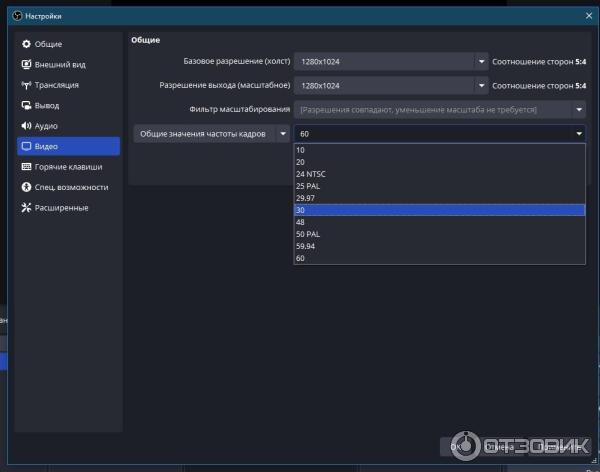Choose 50 PAL frame rate option

pos(308,234)
